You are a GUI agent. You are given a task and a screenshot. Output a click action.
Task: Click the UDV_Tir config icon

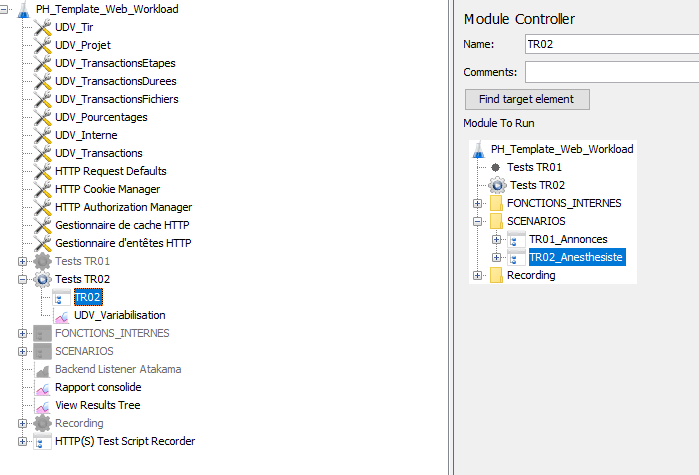click(42, 28)
